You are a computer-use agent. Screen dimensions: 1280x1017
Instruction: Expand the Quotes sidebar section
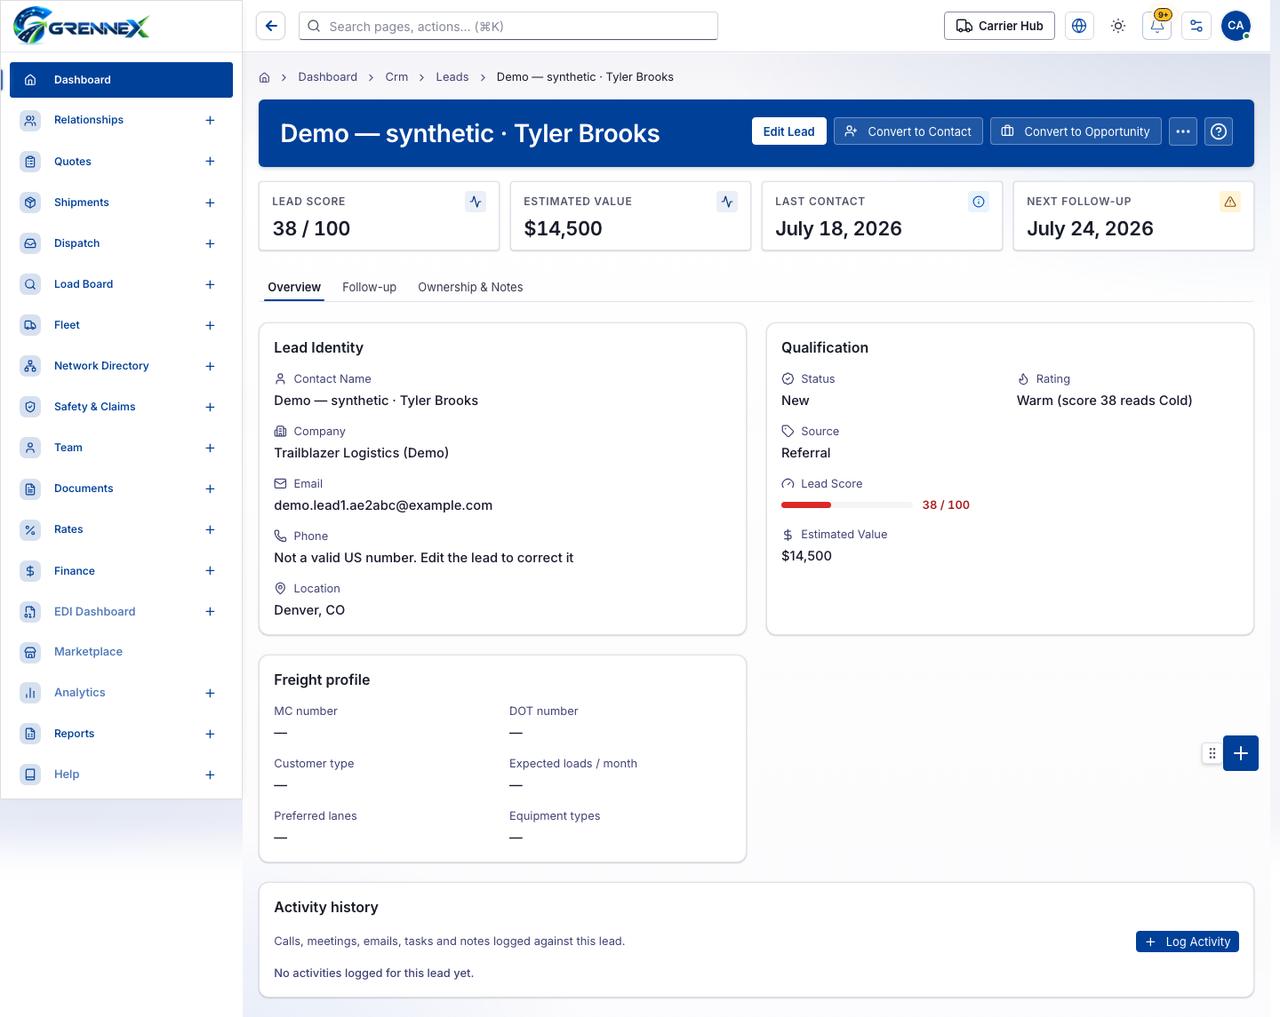coord(210,161)
